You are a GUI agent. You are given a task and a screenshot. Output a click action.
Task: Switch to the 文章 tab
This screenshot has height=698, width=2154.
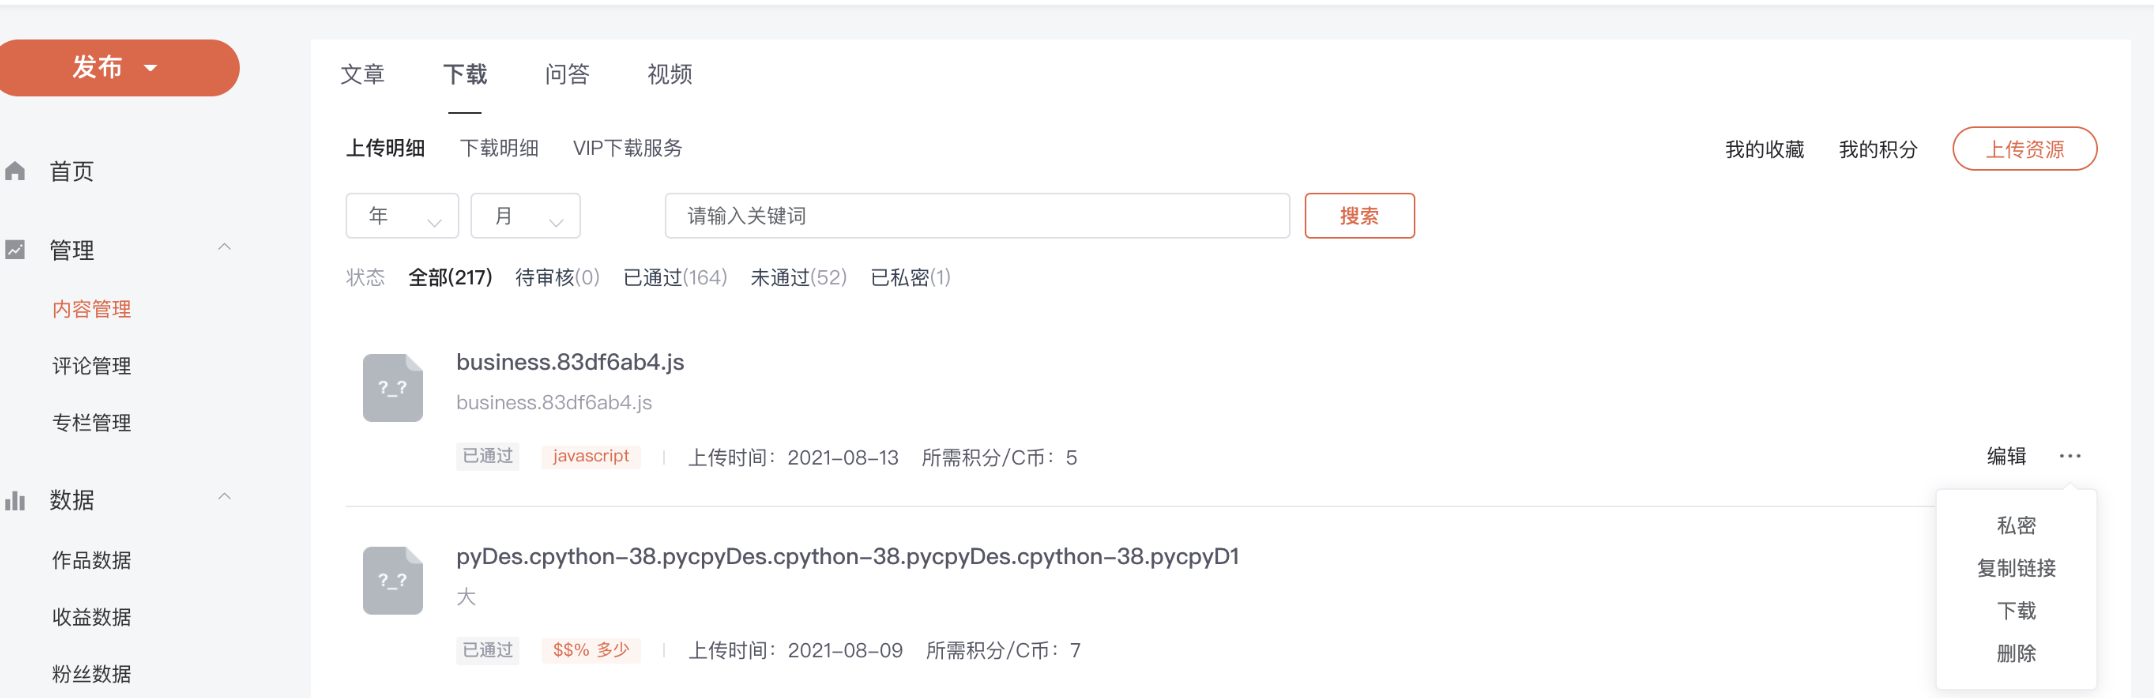(x=362, y=75)
